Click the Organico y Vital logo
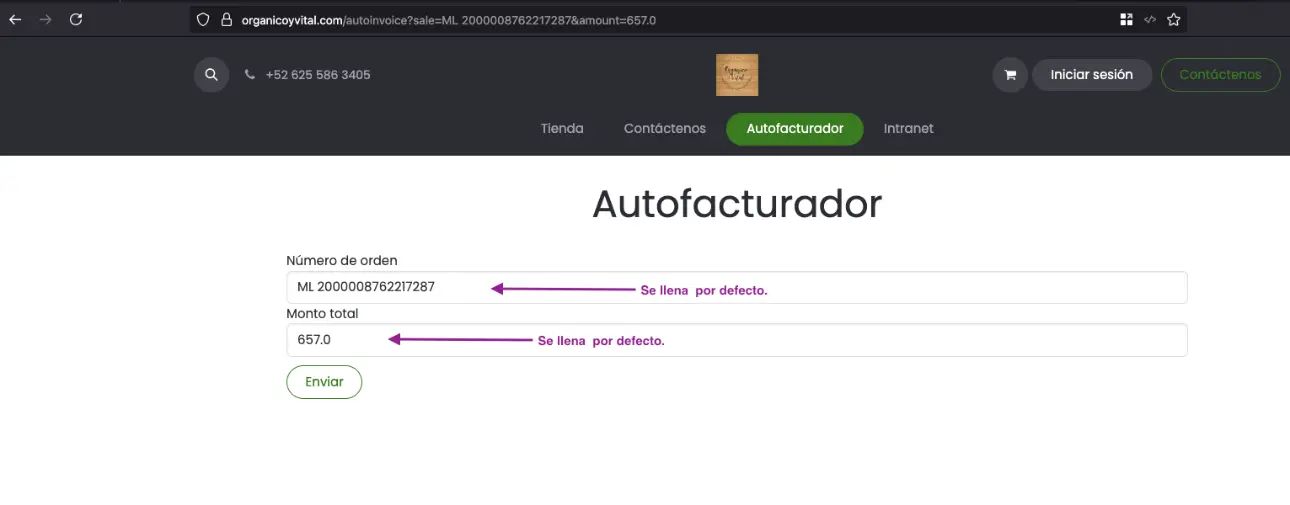1290x505 pixels. [737, 75]
